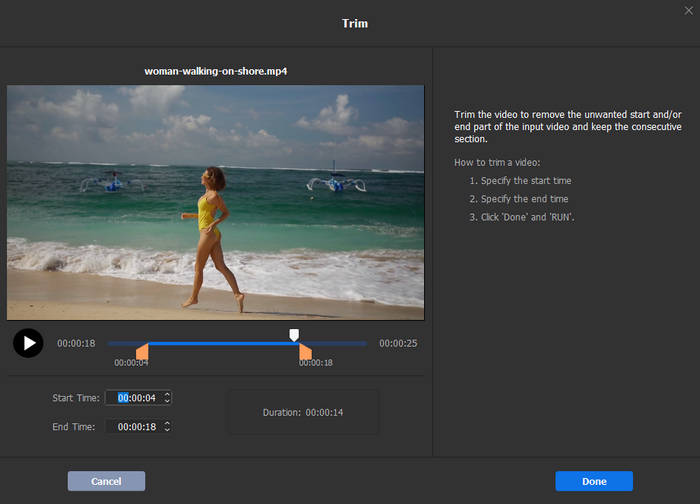Click the woman-walking-on-shore.mp4 filename
The image size is (700, 504).
pyautogui.click(x=216, y=71)
